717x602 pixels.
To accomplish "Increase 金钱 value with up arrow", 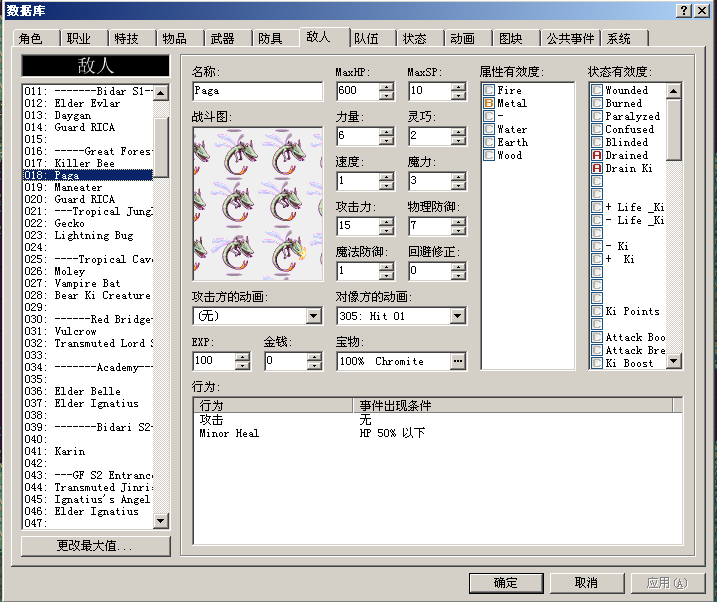I will tap(314, 357).
